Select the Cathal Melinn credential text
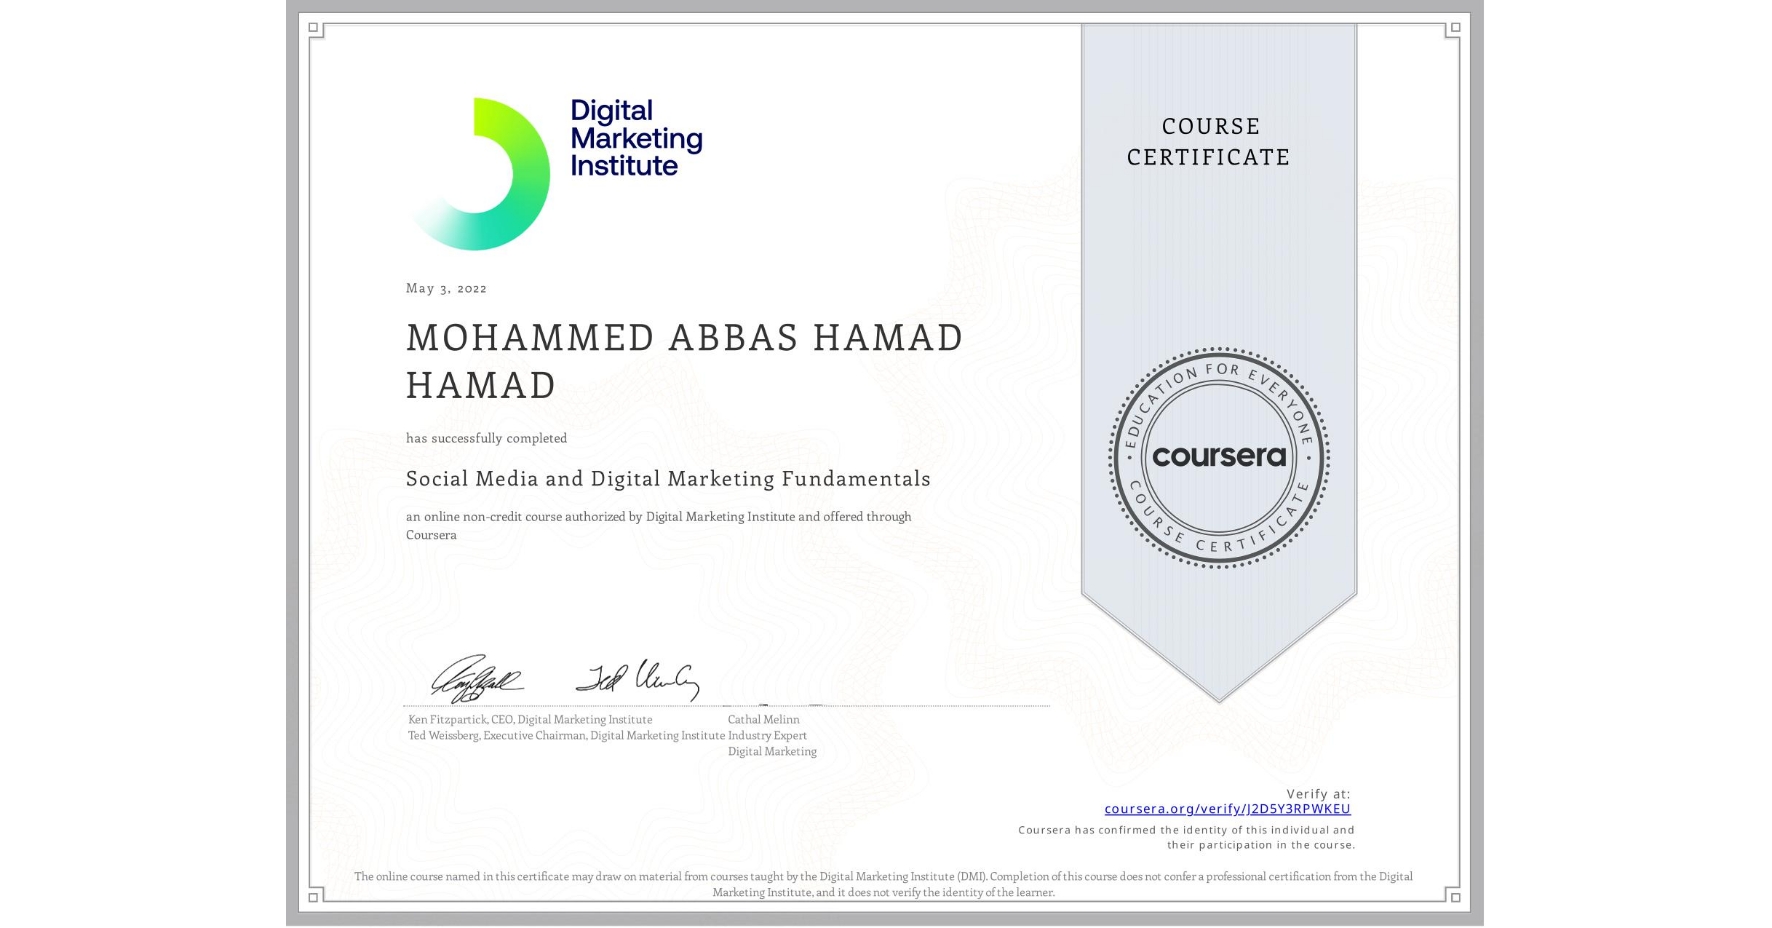 tap(764, 719)
